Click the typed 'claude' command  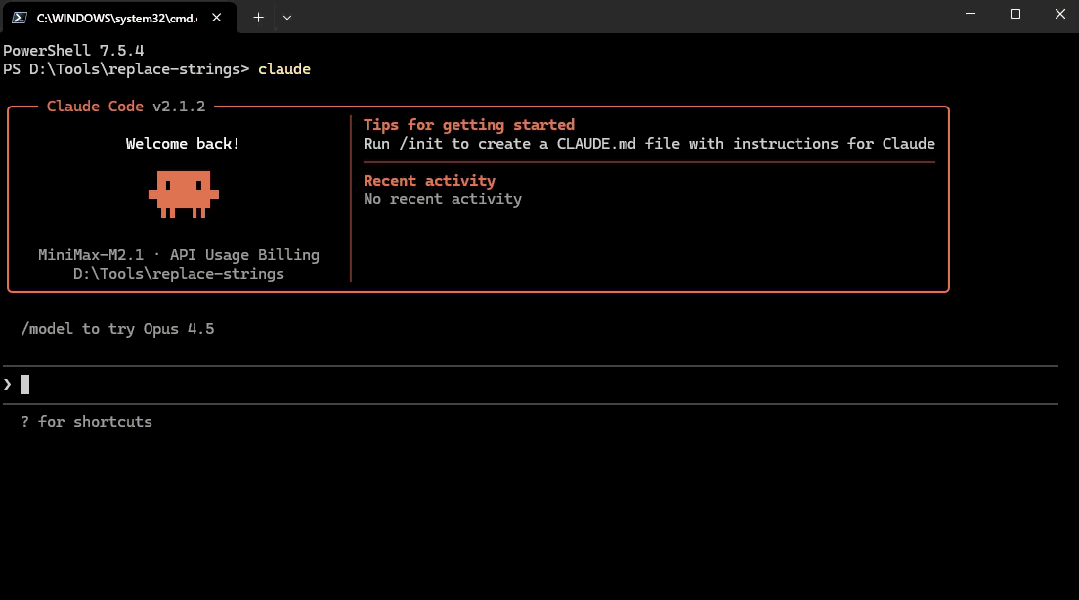click(284, 69)
